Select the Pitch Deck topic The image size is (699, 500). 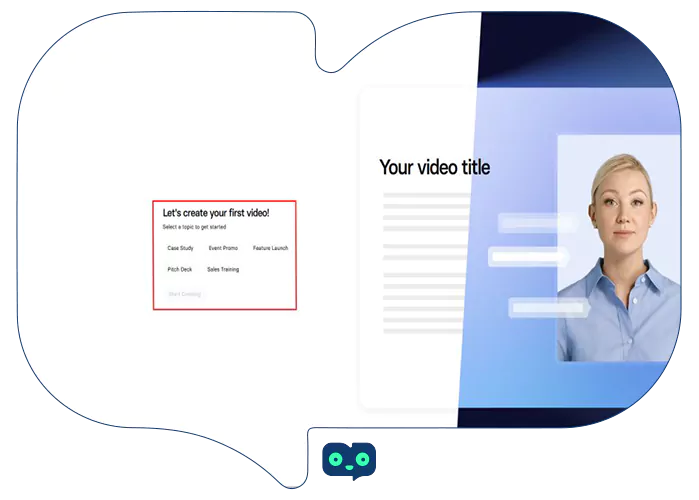coord(180,270)
